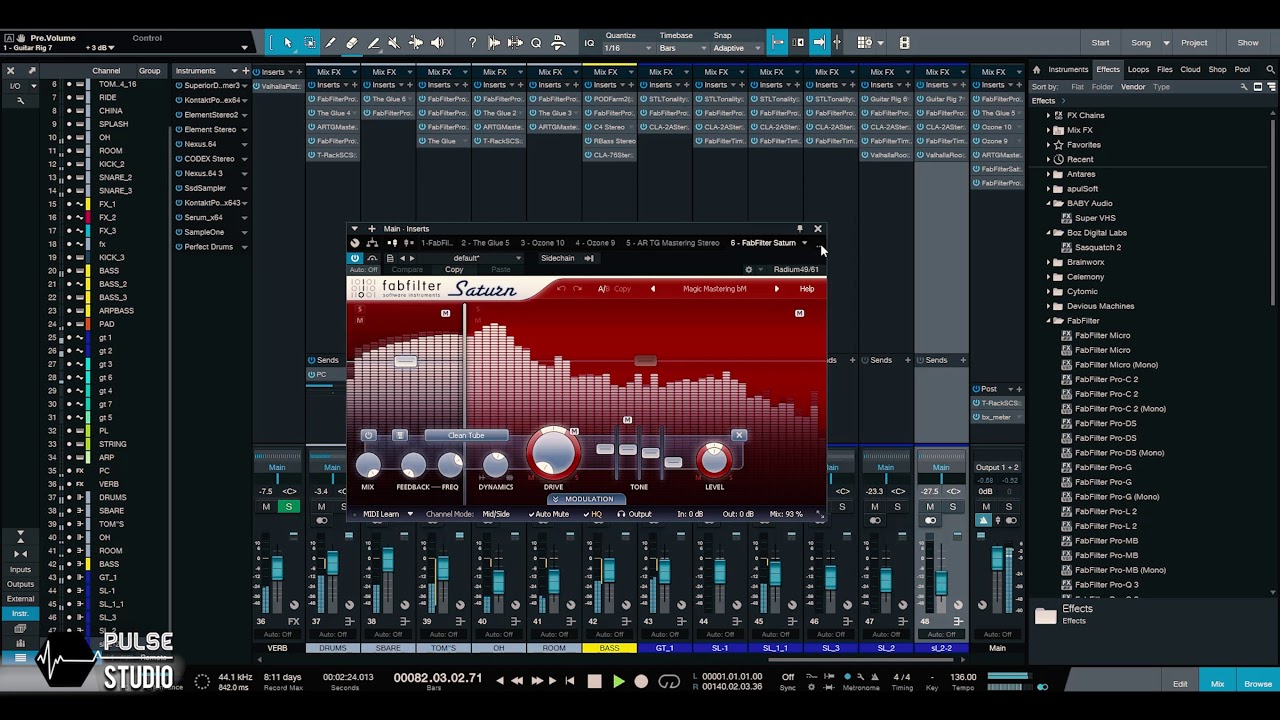Click the Record button in the transport
Image resolution: width=1280 pixels, height=720 pixels.
(641, 681)
